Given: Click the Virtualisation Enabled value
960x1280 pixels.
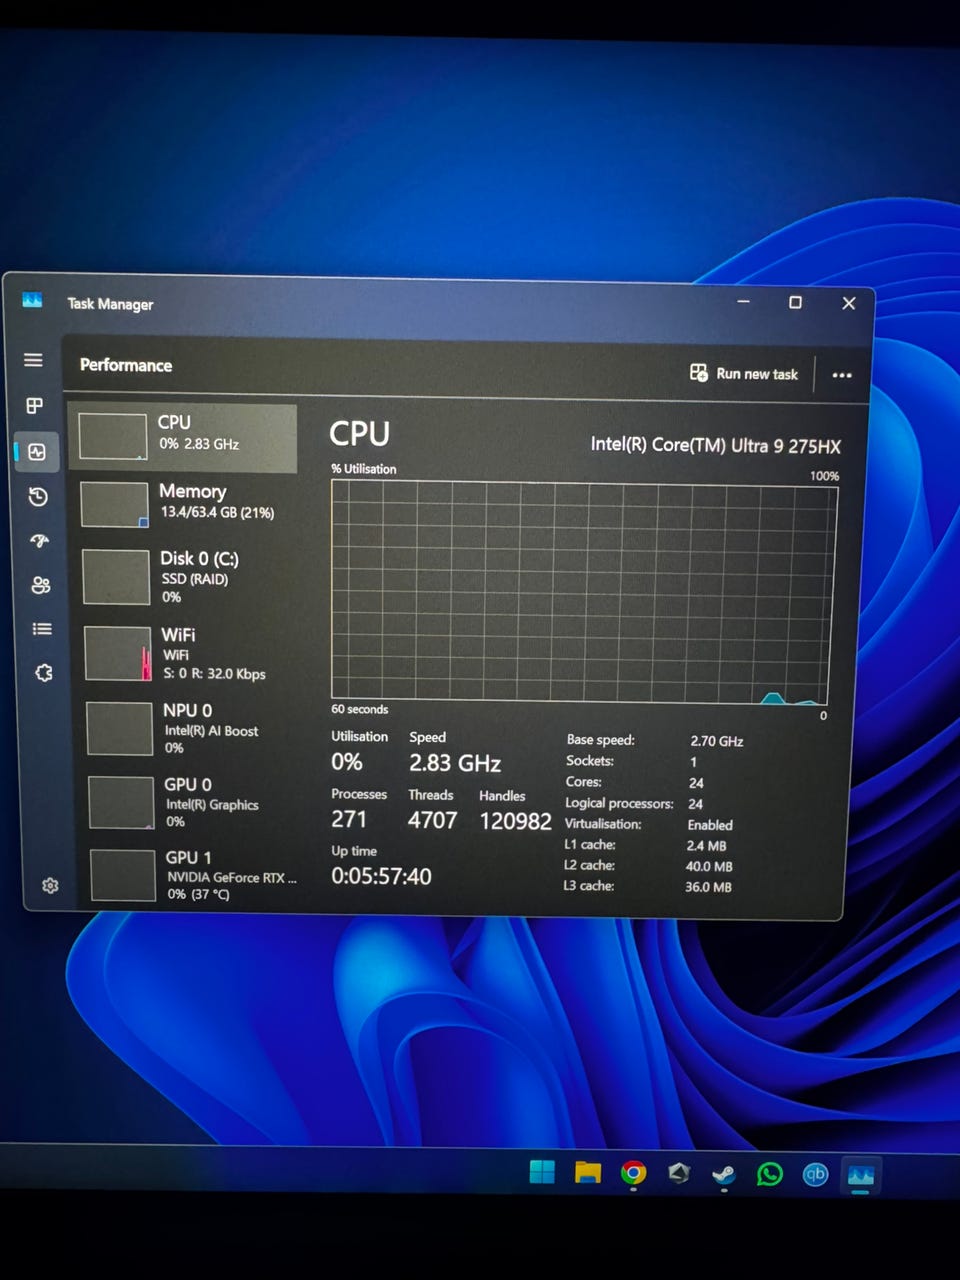Looking at the screenshot, I should 710,825.
